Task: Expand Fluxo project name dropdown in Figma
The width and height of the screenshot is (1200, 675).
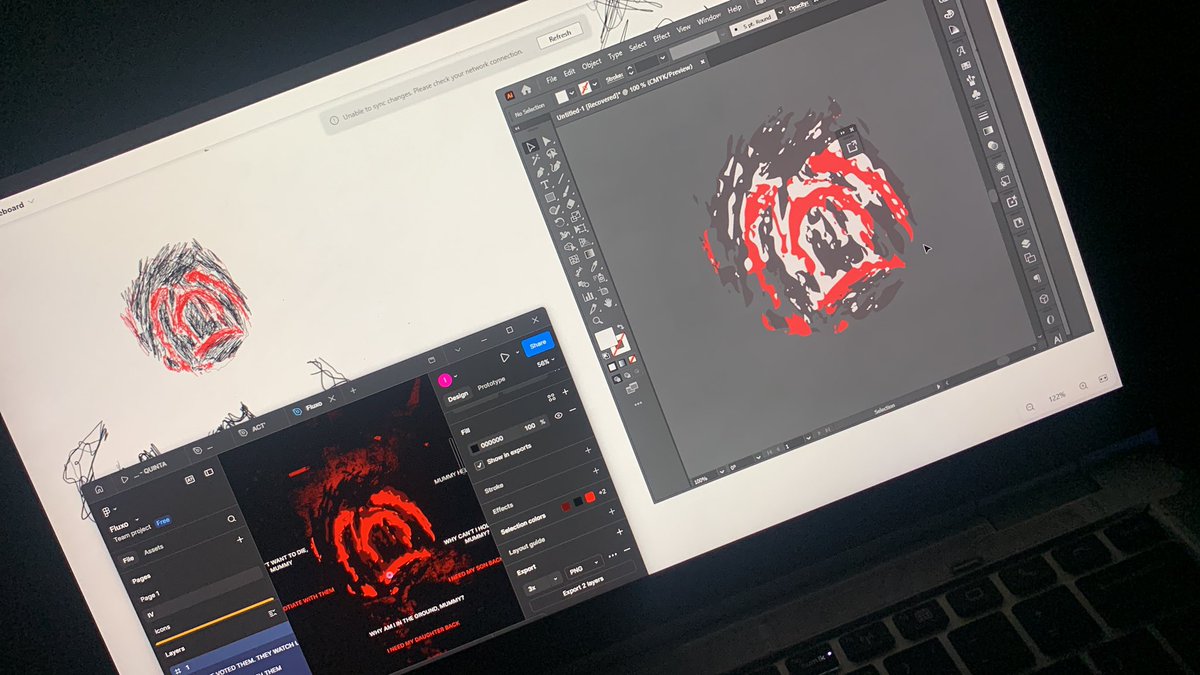Action: [x=137, y=520]
